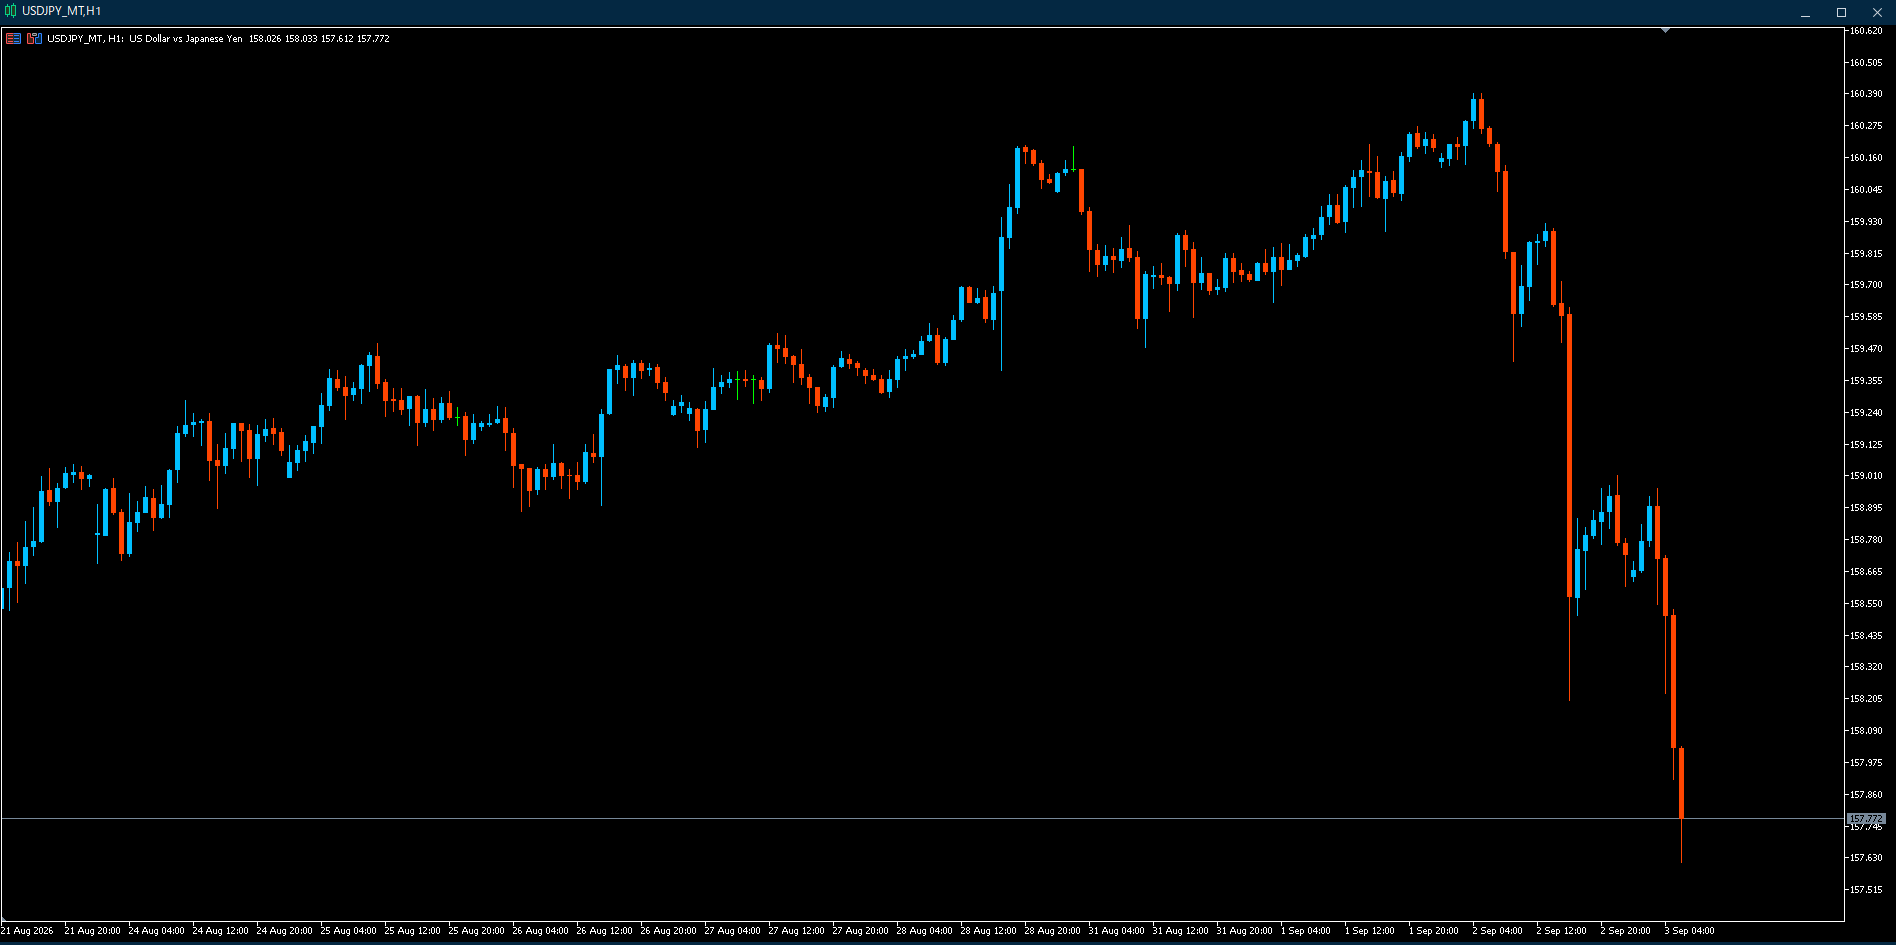Click the 3 Sep 04:00 time label

point(1689,931)
